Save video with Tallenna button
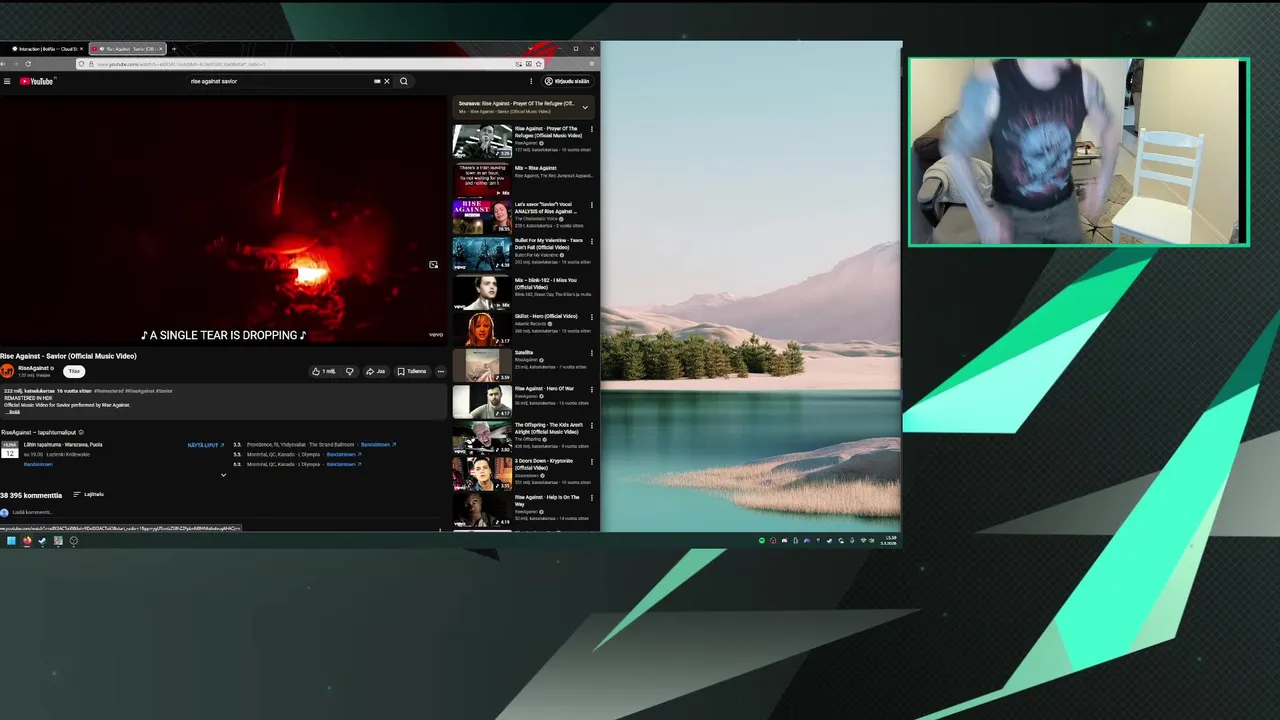This screenshot has height=720, width=1280. (x=412, y=371)
